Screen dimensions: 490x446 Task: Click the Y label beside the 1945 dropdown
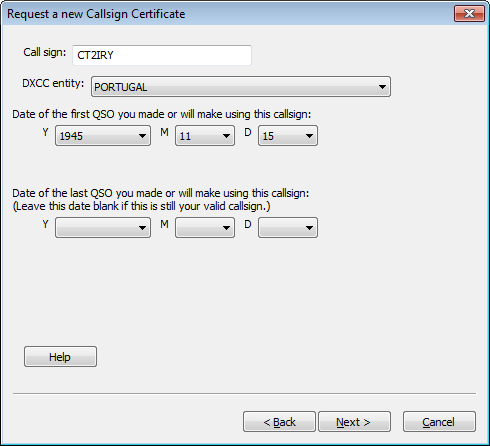[46, 133]
